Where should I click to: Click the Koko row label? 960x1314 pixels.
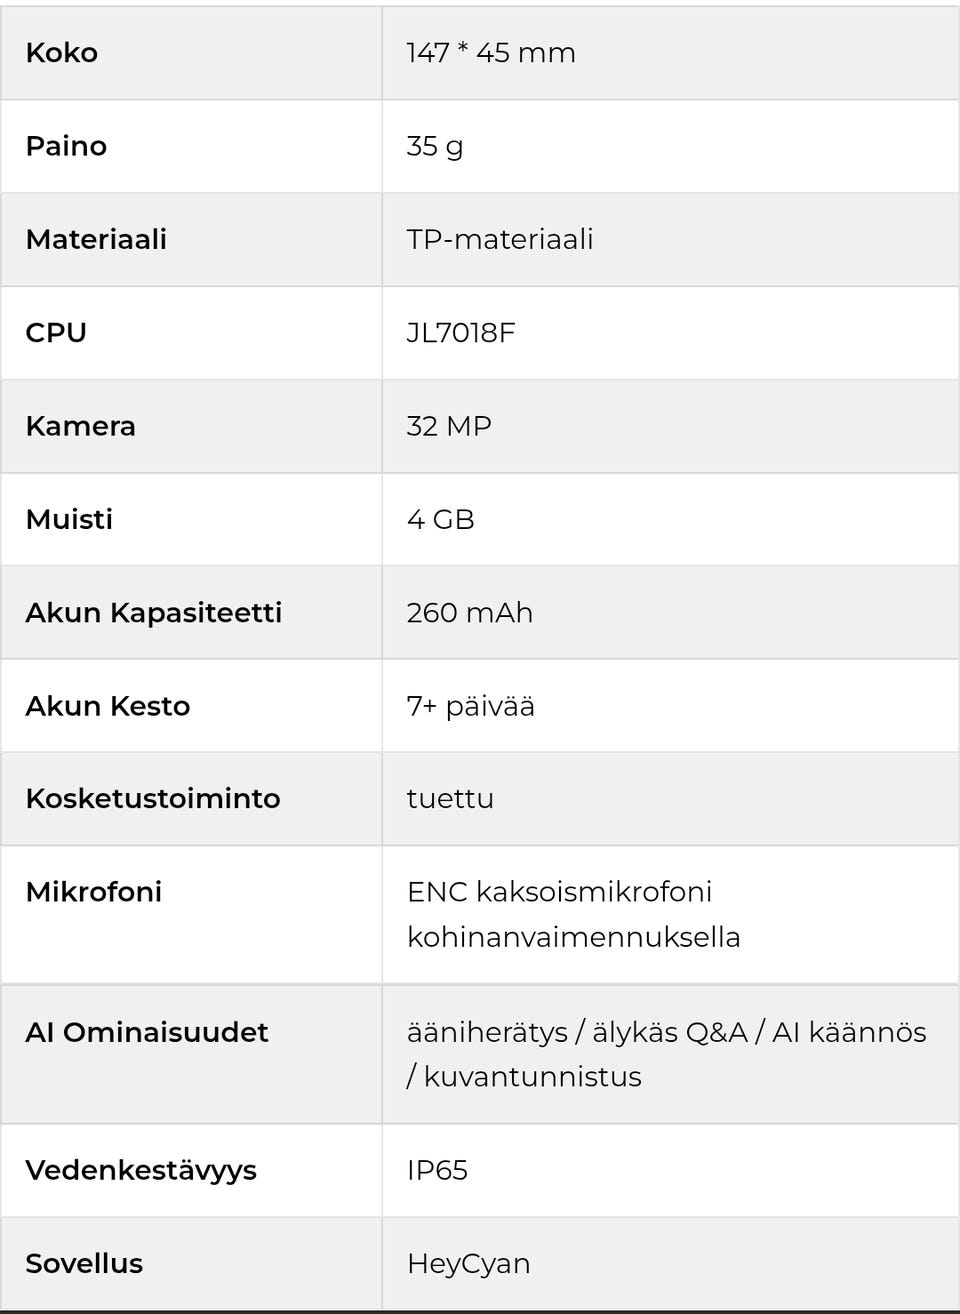tap(62, 53)
